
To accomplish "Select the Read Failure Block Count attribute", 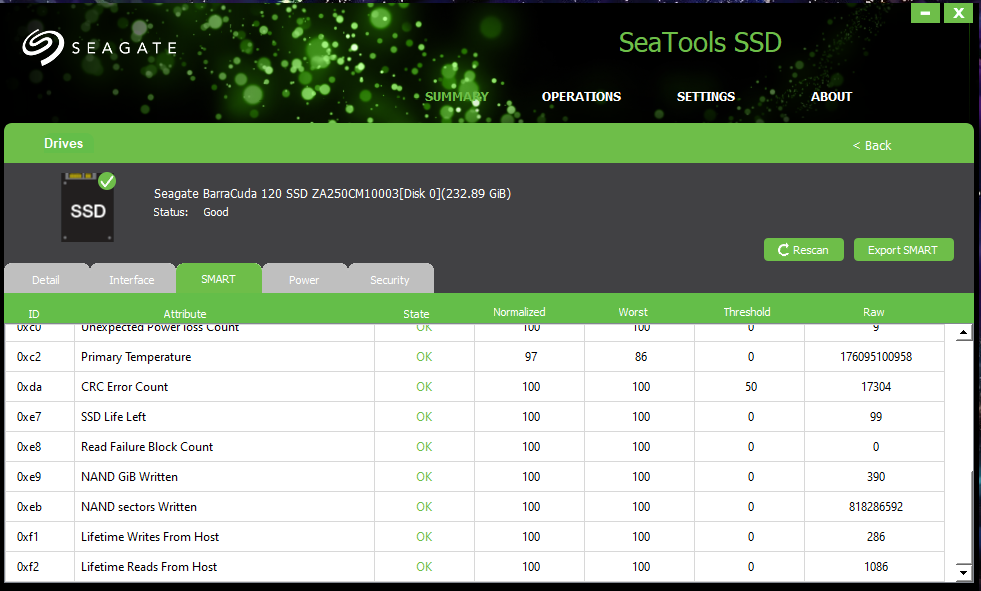I will tap(147, 447).
